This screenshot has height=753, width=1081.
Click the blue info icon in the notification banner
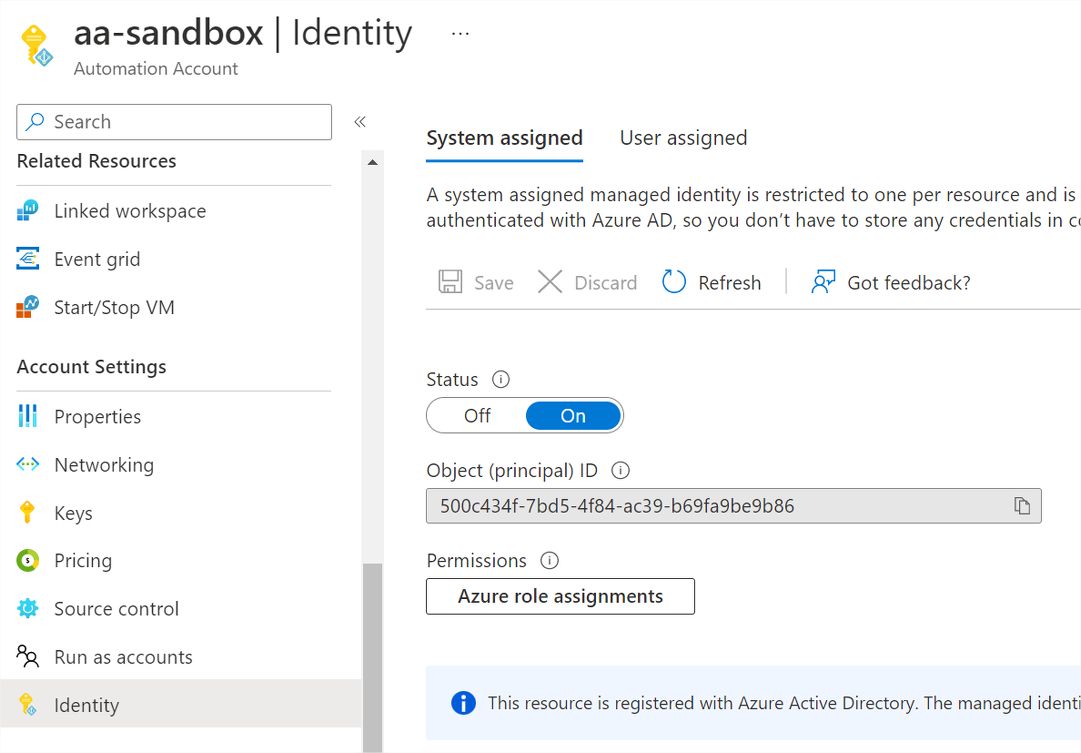pos(463,703)
